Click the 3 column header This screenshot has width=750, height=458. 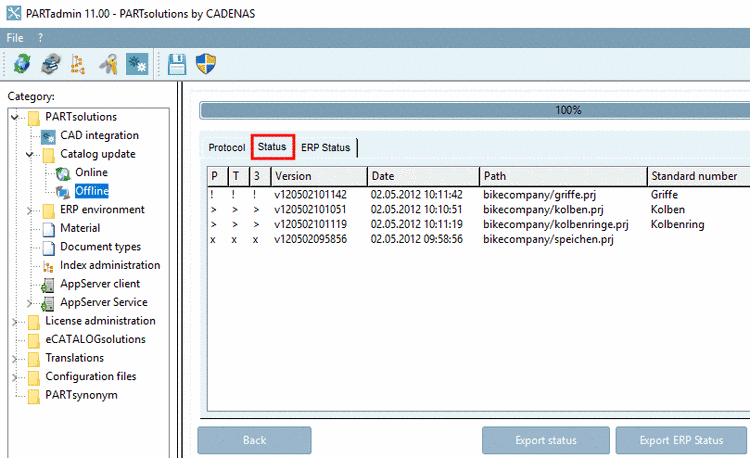point(260,176)
